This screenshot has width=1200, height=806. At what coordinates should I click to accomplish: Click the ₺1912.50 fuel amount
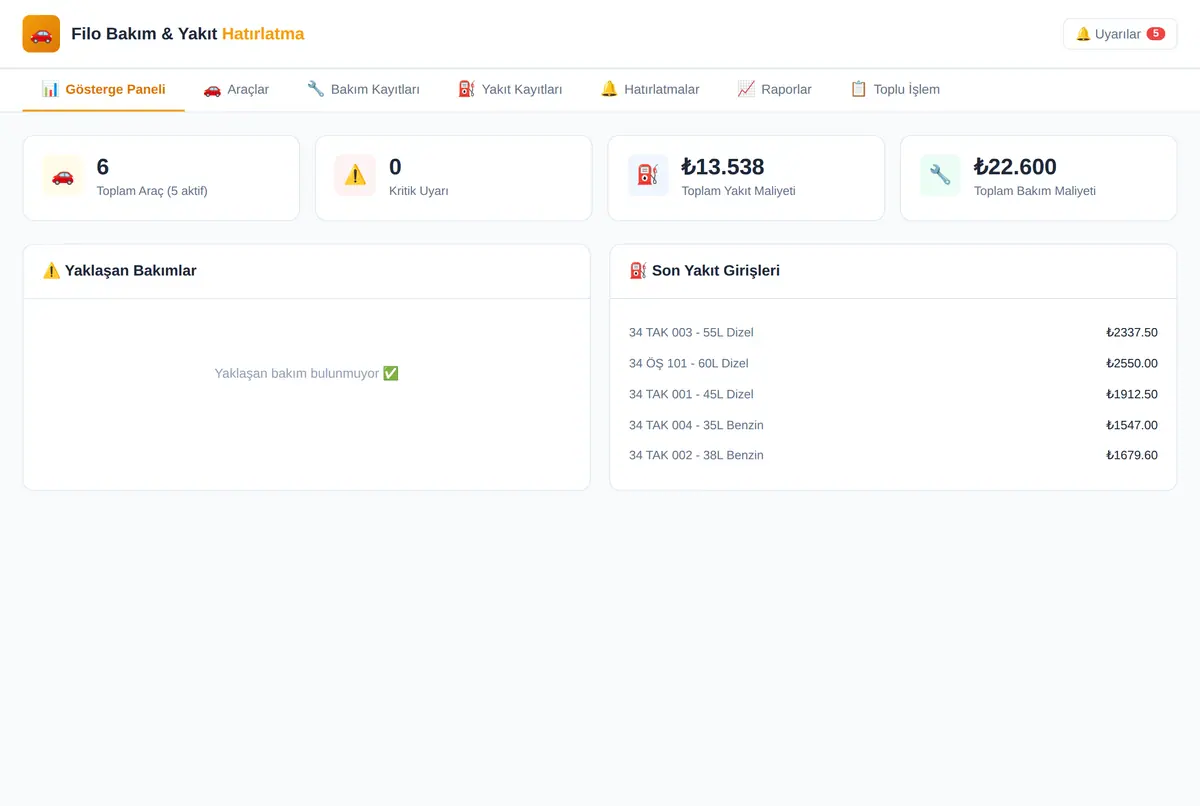coord(1132,394)
